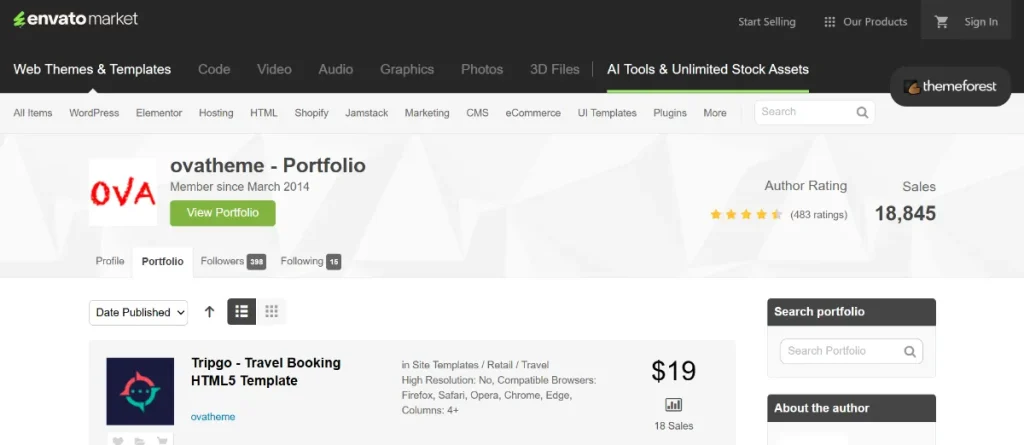The height and width of the screenshot is (445, 1024).
Task: Switch to the Profile tab
Action: [110, 261]
